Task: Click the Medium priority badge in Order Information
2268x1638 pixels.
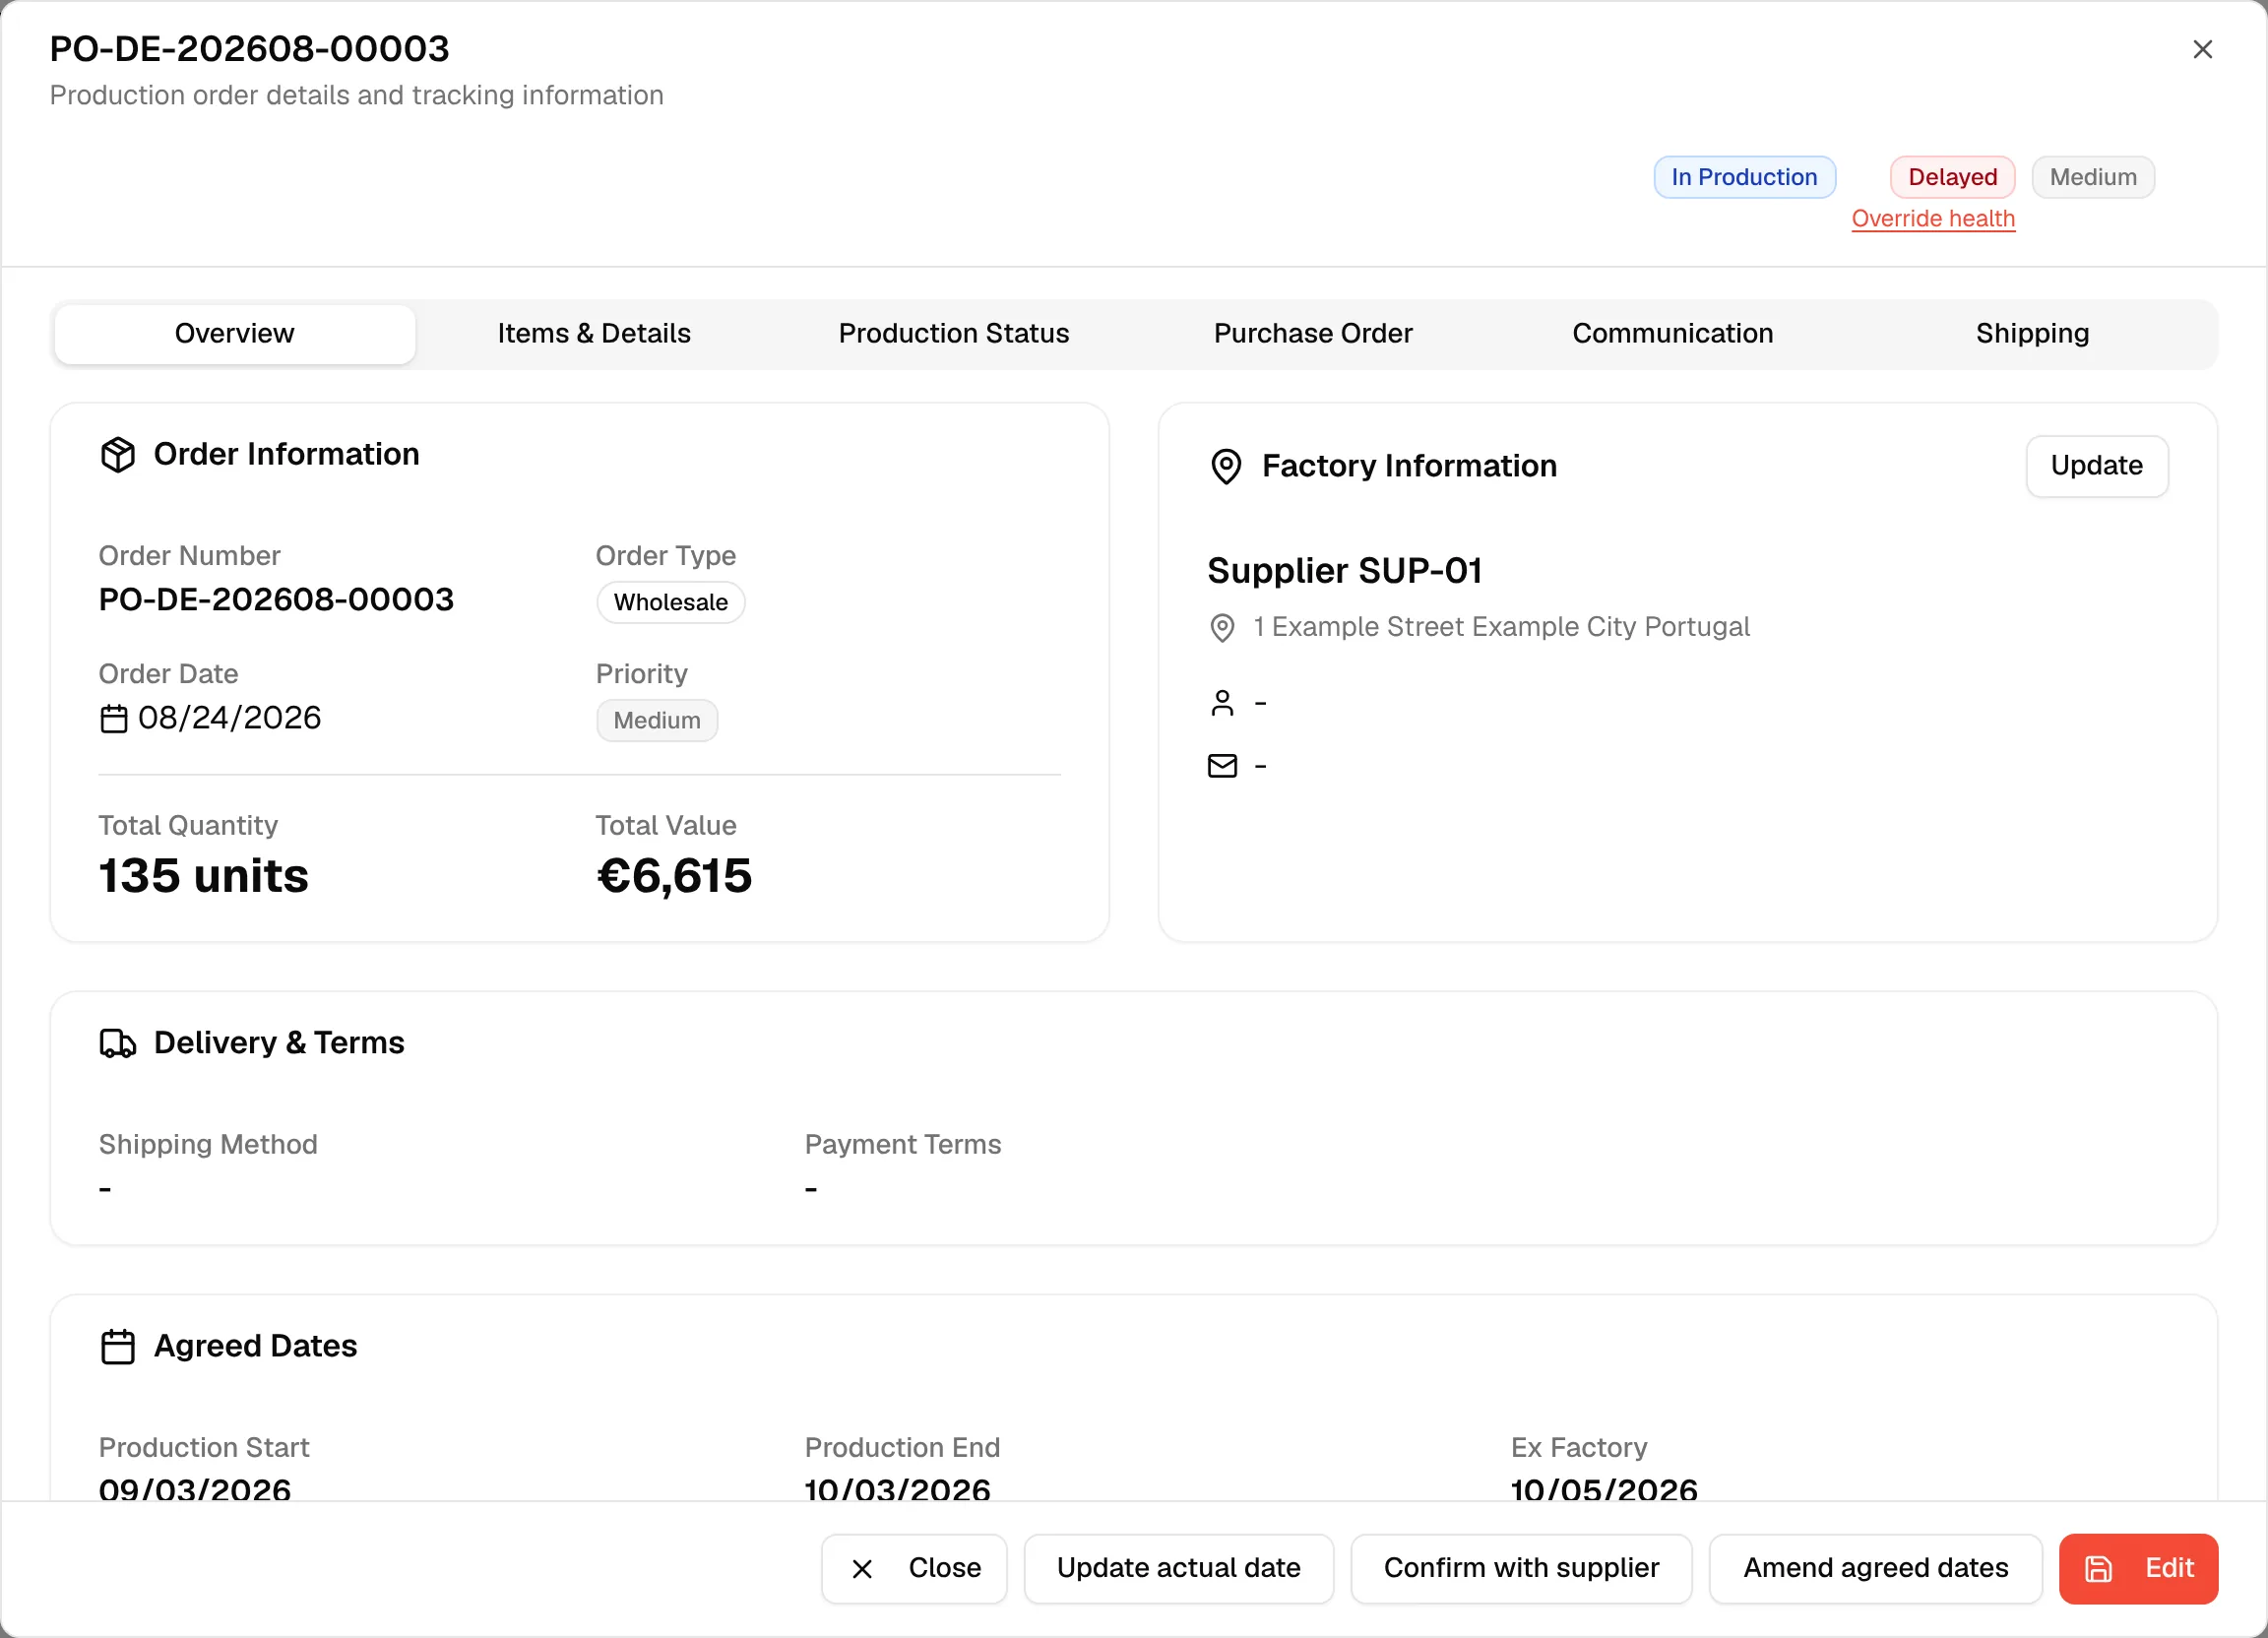Action: click(x=657, y=721)
